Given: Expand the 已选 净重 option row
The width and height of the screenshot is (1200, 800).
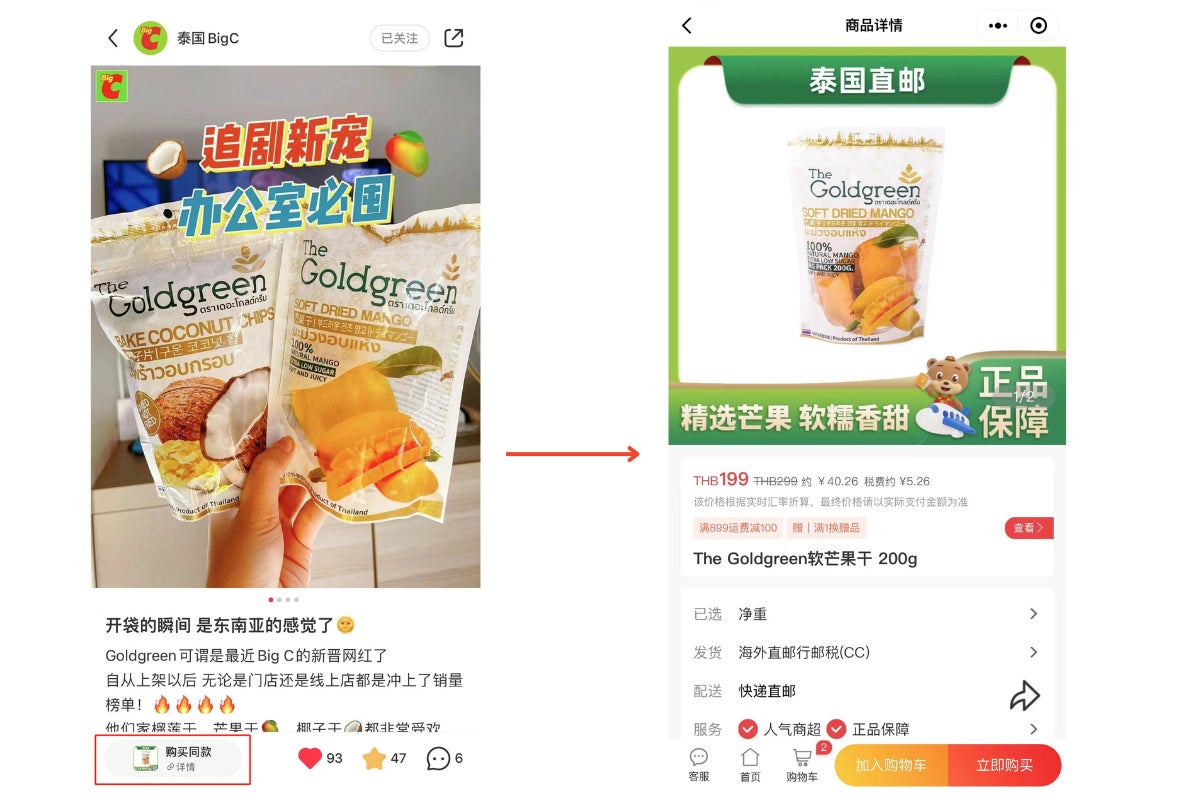Looking at the screenshot, I should coord(866,614).
